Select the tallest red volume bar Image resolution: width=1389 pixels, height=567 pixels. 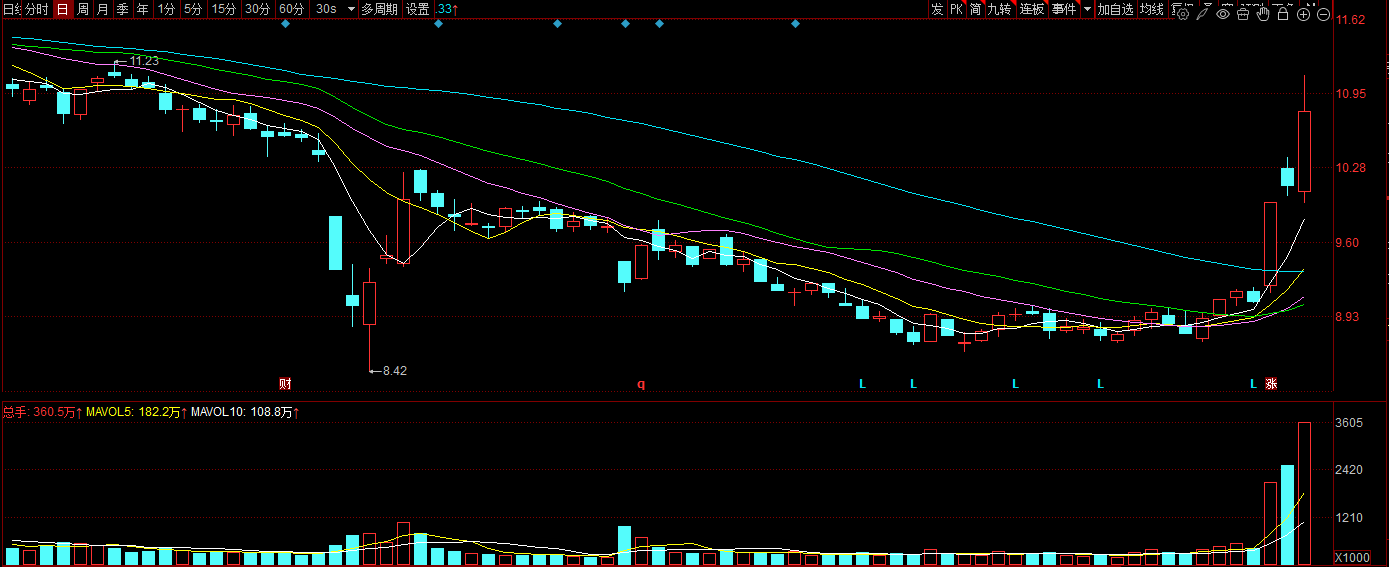1304,494
